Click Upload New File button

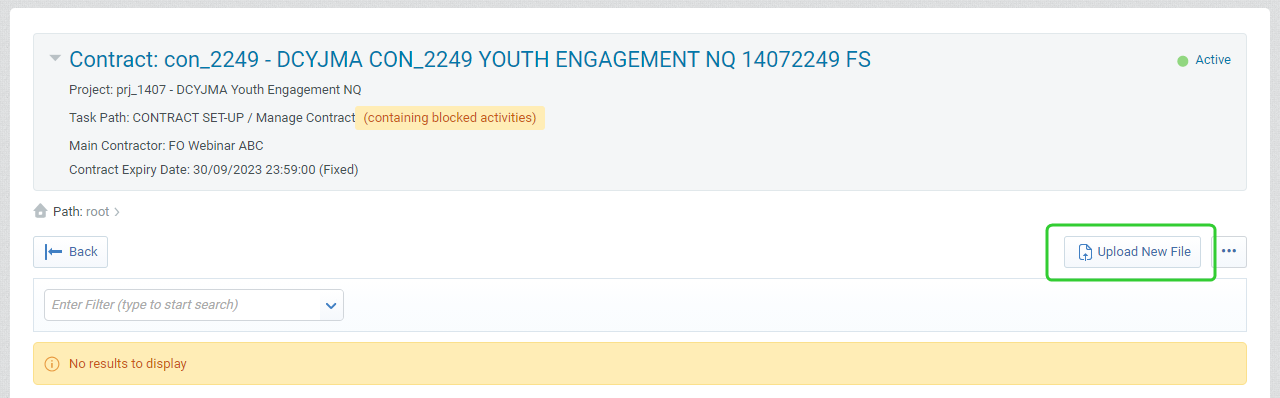tap(1132, 252)
